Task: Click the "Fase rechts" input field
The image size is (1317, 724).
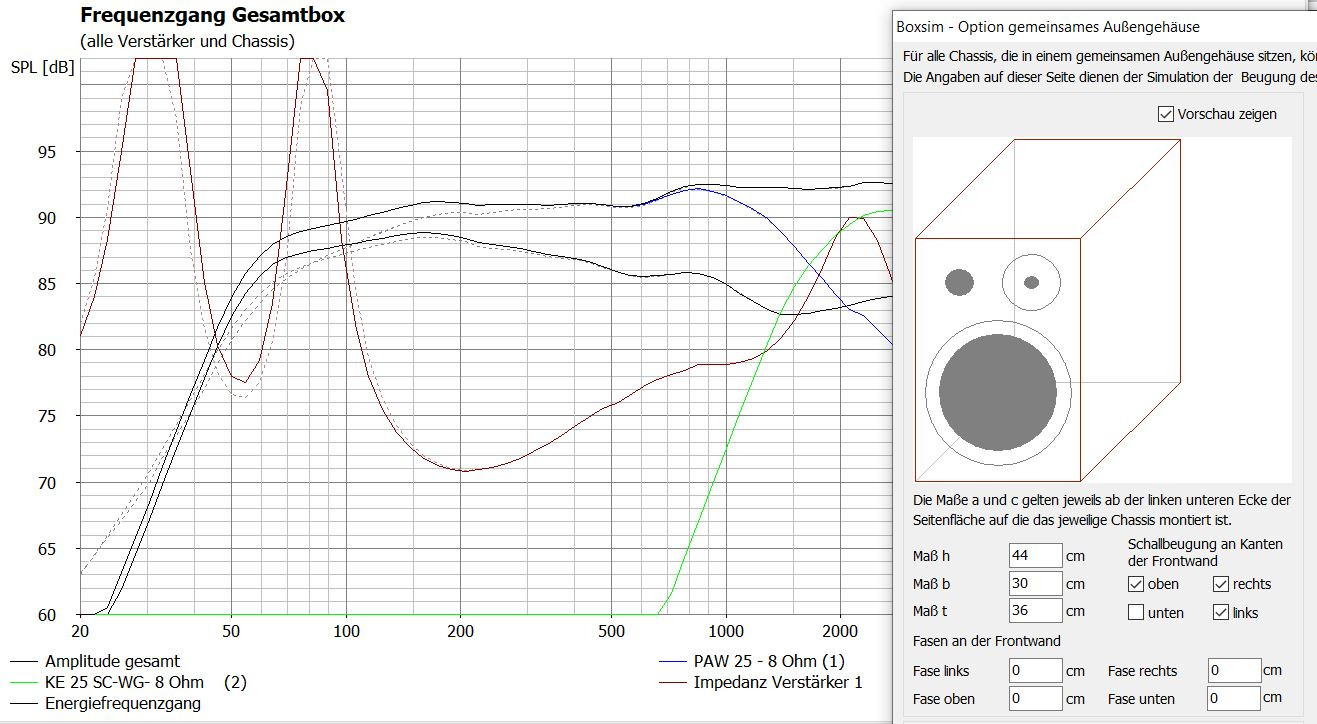Action: point(1234,670)
